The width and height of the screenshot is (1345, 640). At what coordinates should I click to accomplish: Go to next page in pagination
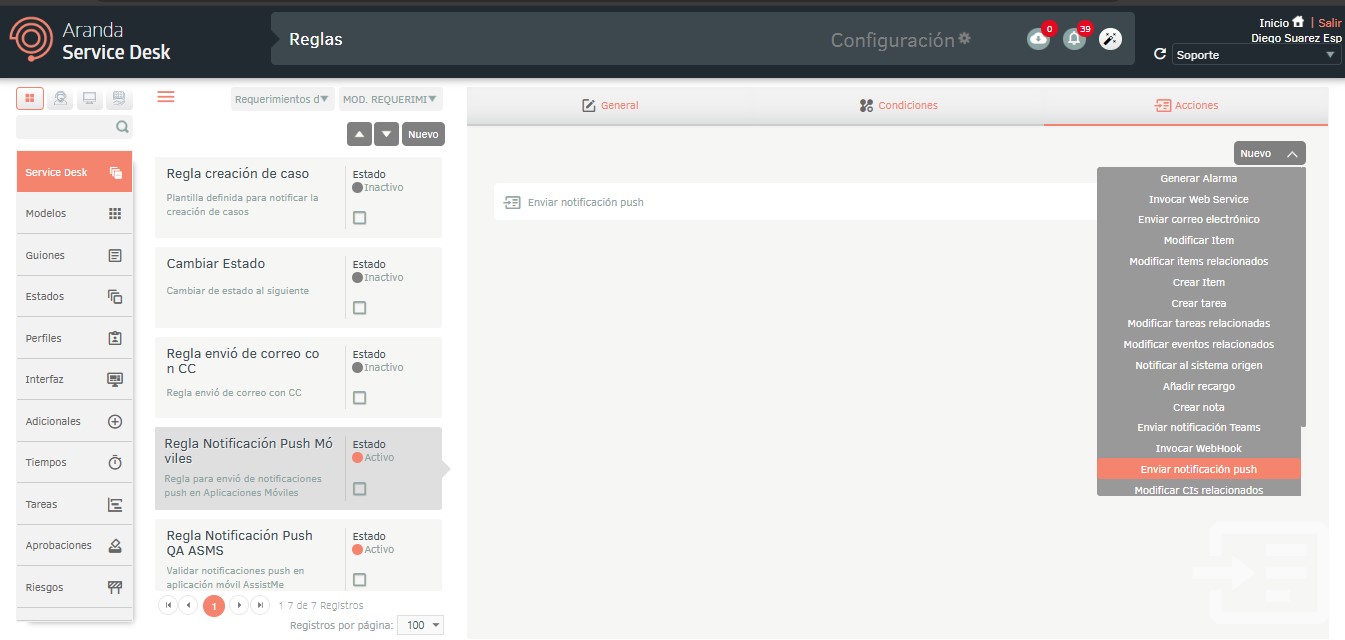(238, 605)
